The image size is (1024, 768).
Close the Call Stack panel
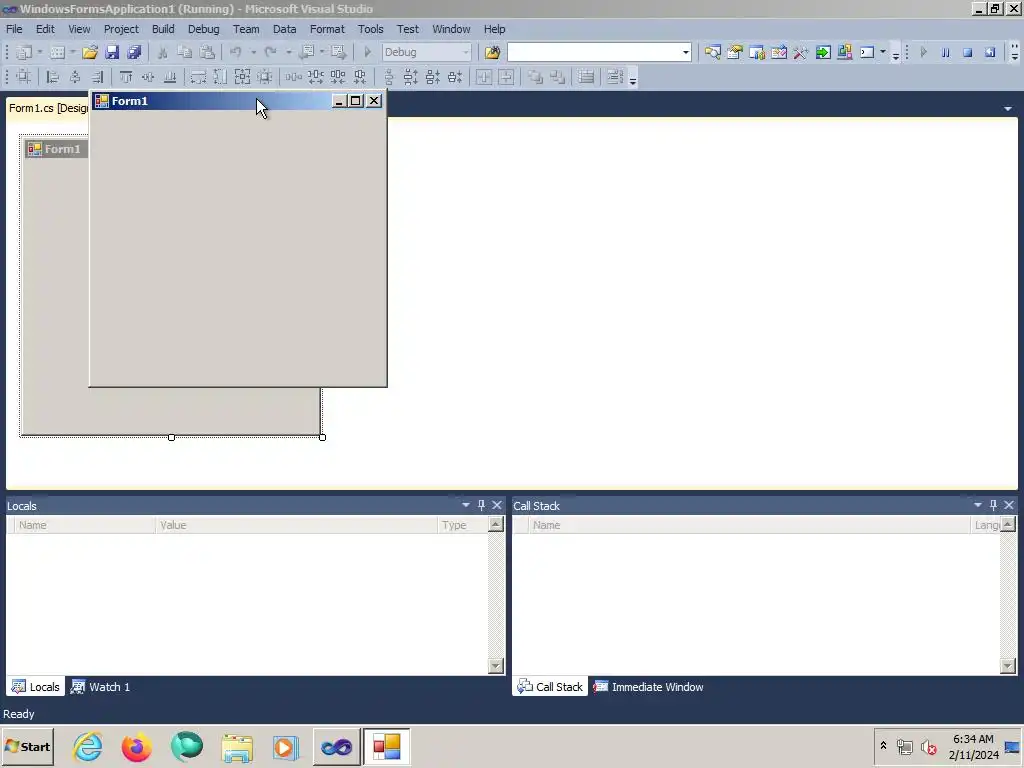click(1009, 505)
